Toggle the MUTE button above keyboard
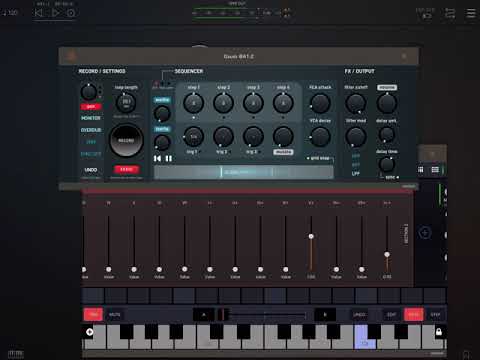 [115, 314]
